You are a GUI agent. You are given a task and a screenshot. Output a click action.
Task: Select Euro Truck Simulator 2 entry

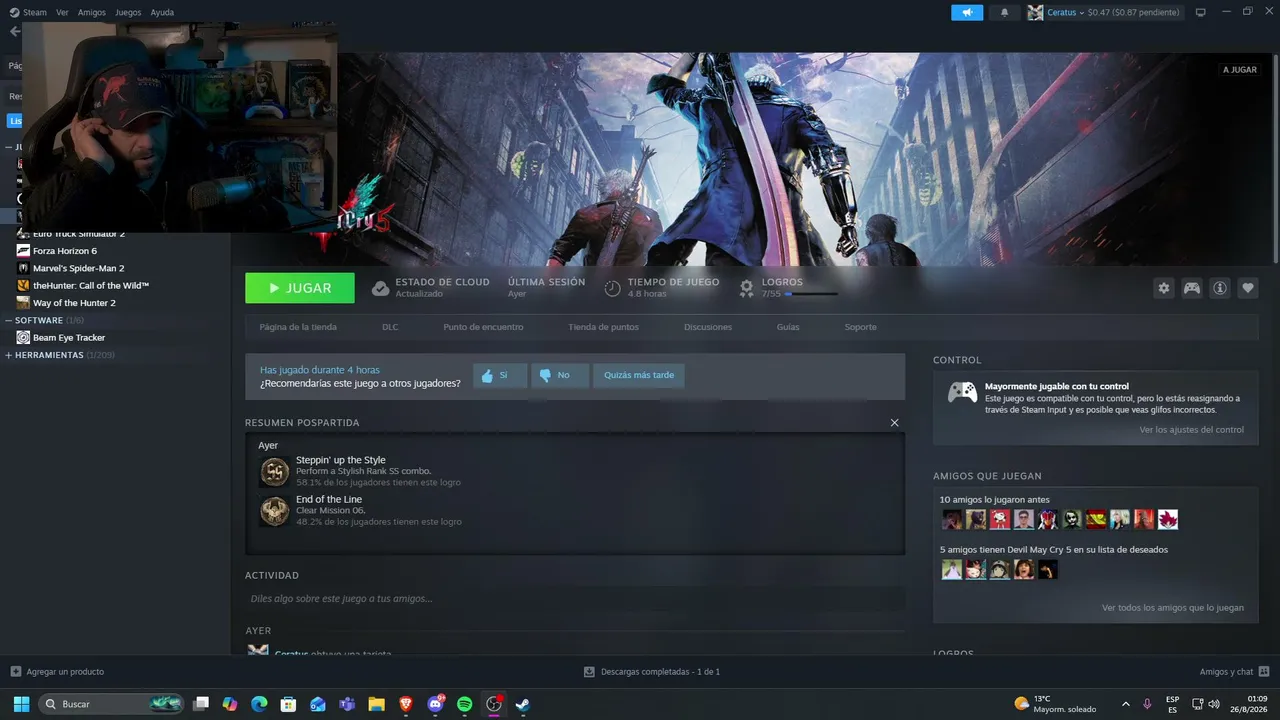[79, 234]
